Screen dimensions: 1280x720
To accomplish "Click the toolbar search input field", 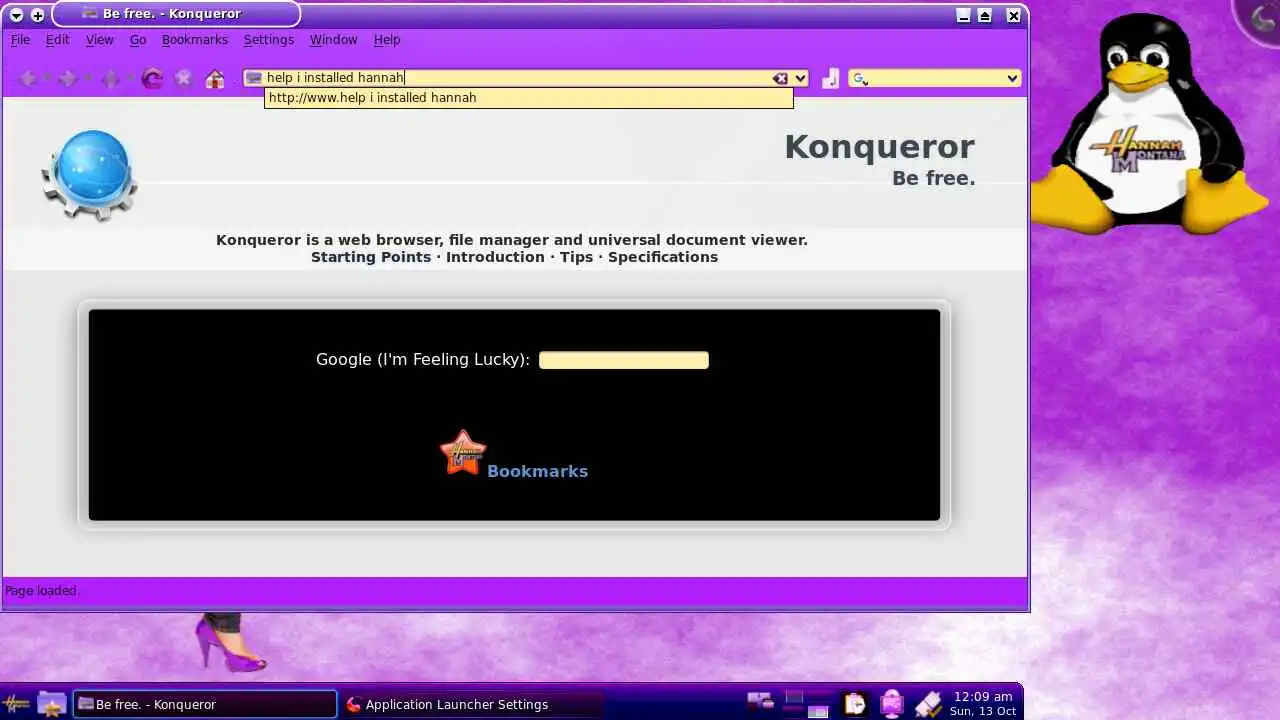I will 935,78.
